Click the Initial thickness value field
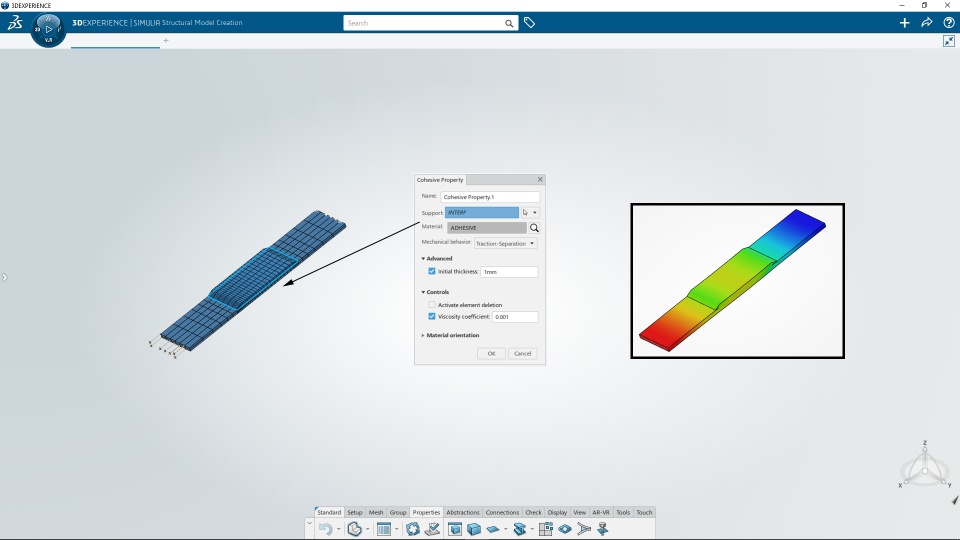 [x=509, y=272]
